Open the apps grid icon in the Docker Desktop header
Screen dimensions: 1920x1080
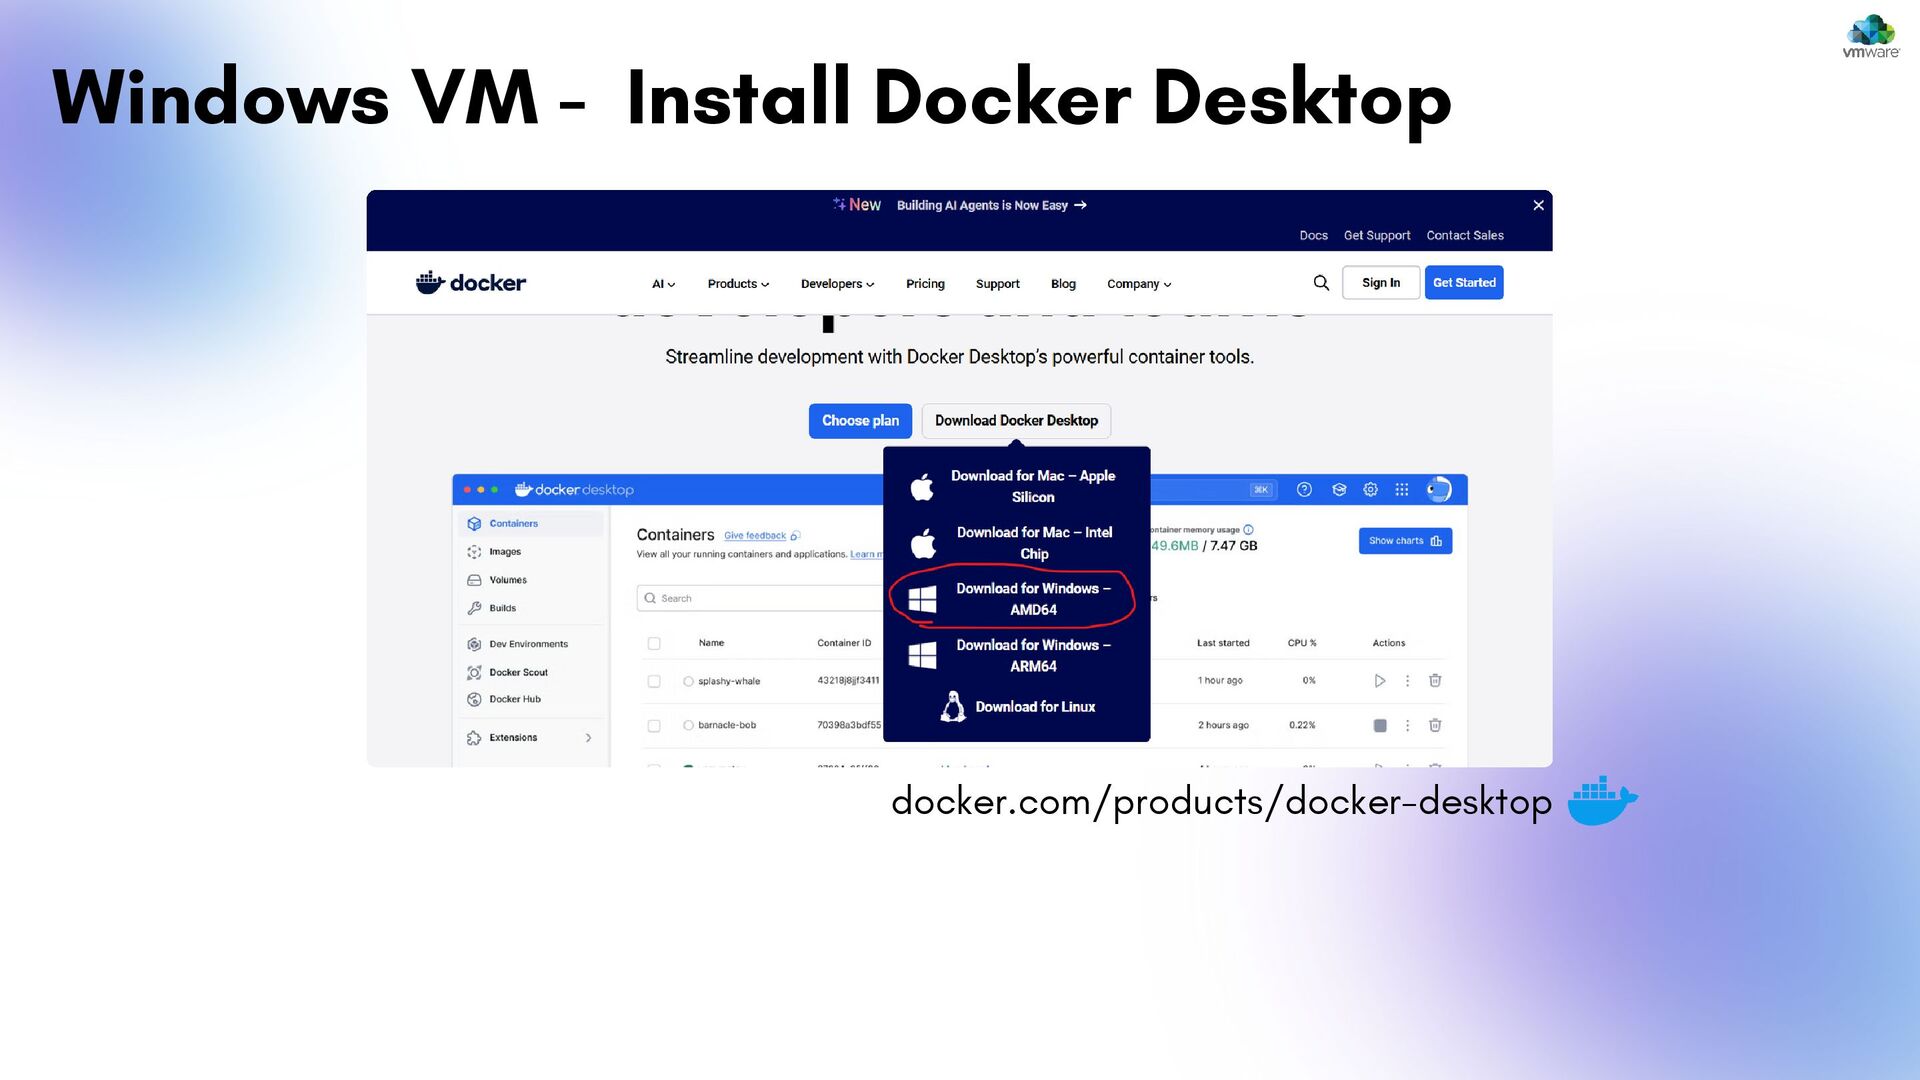[x=1402, y=489]
